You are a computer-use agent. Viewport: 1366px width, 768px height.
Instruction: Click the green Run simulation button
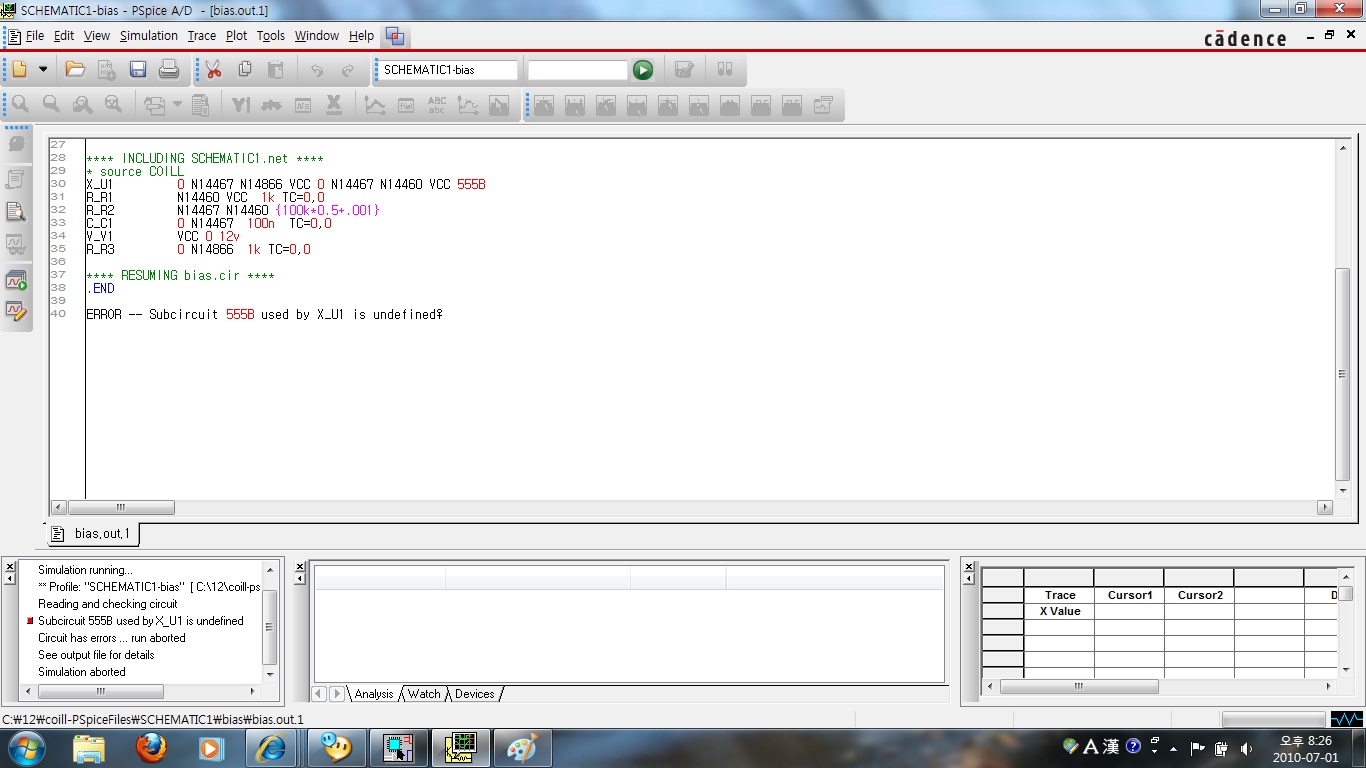(x=643, y=70)
